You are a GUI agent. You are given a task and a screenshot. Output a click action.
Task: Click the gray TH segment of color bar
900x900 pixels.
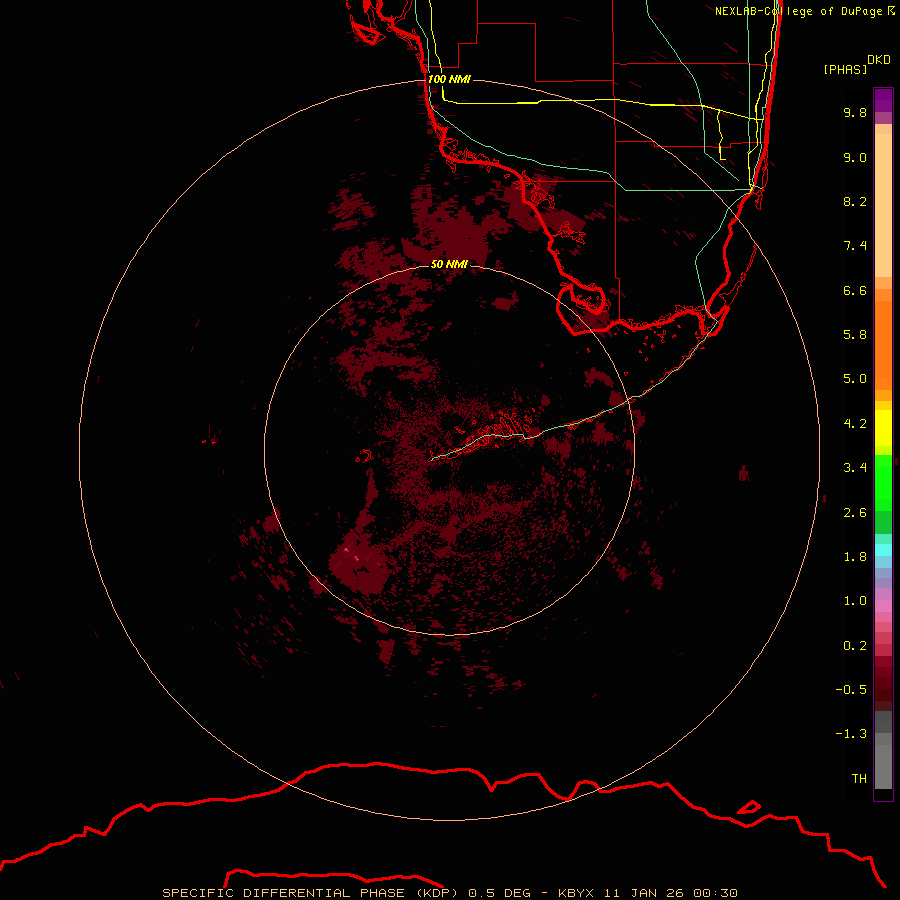coord(883,766)
